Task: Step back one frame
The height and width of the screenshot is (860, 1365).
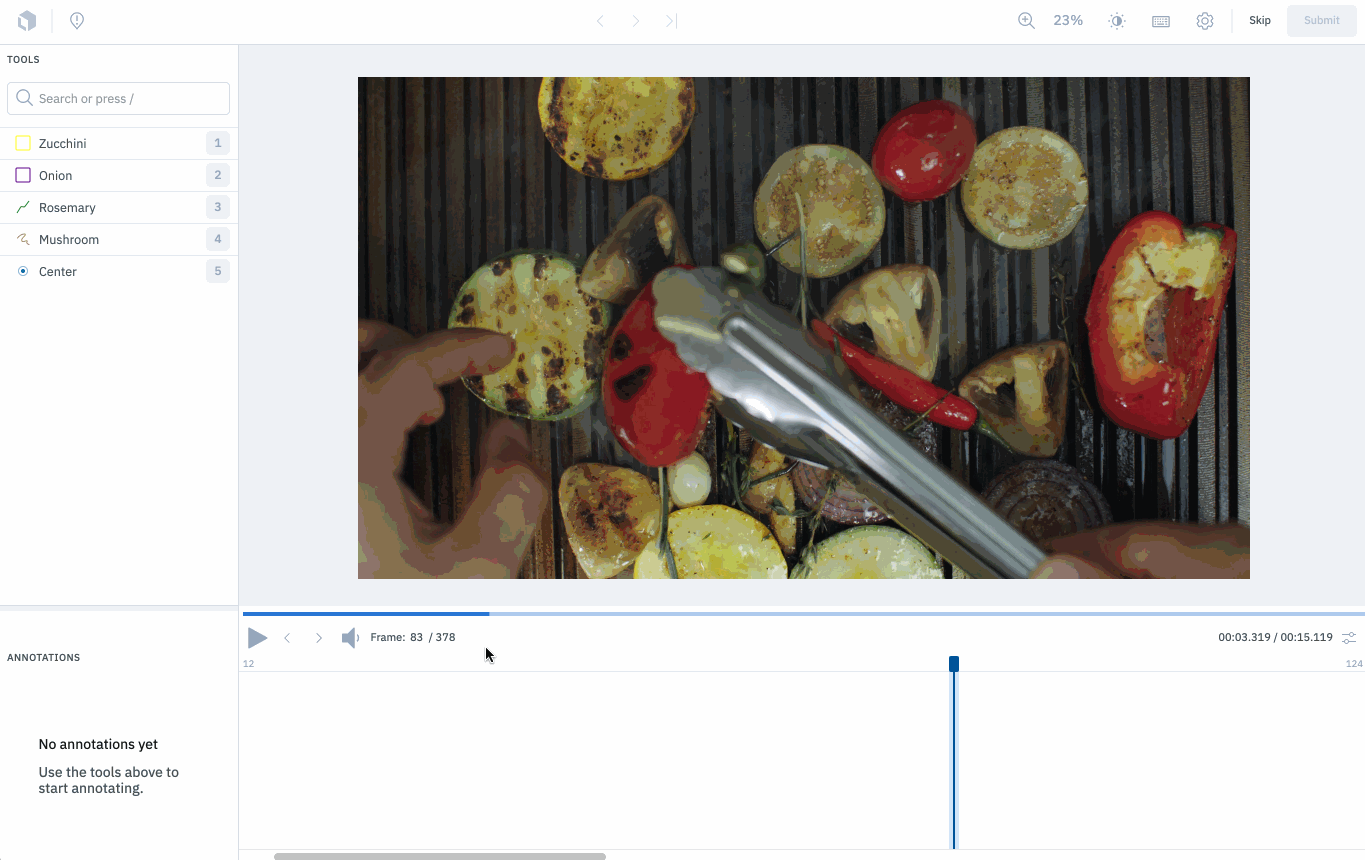Action: point(287,637)
